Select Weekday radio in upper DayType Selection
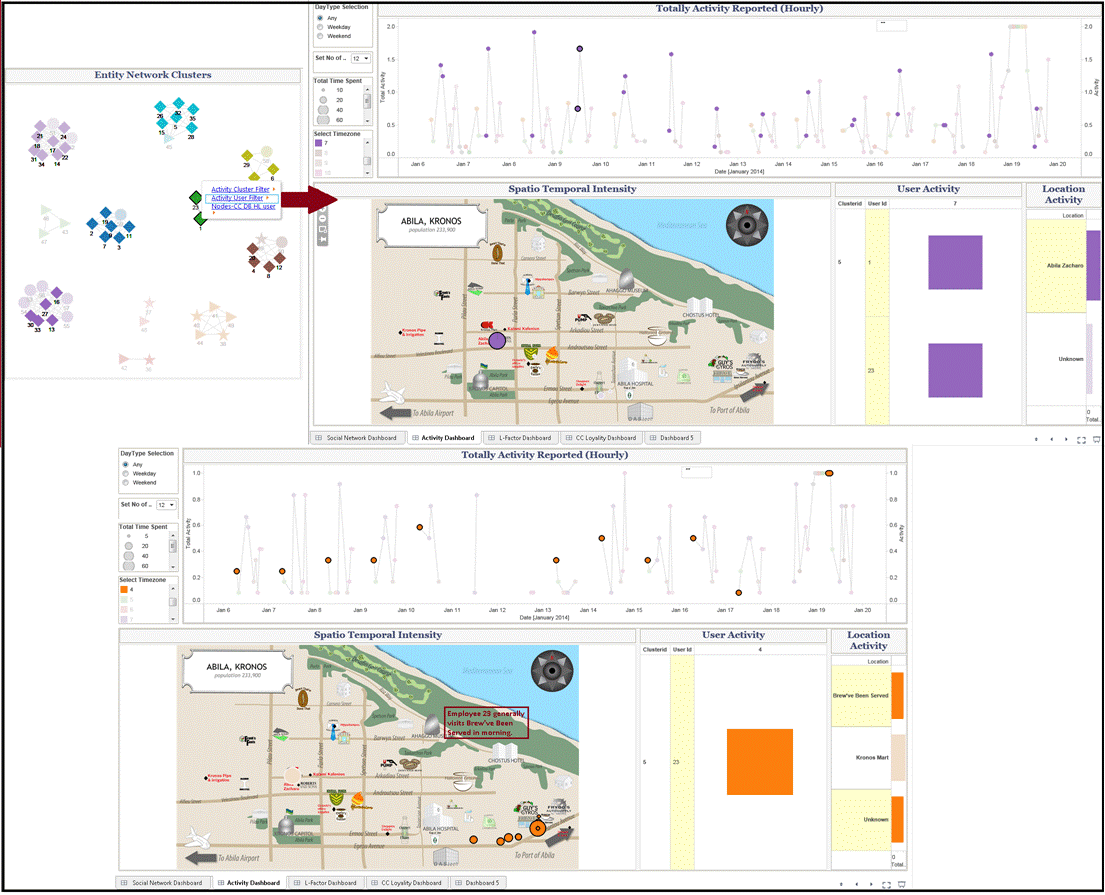Screen dimensions: 1105x895 (319, 26)
